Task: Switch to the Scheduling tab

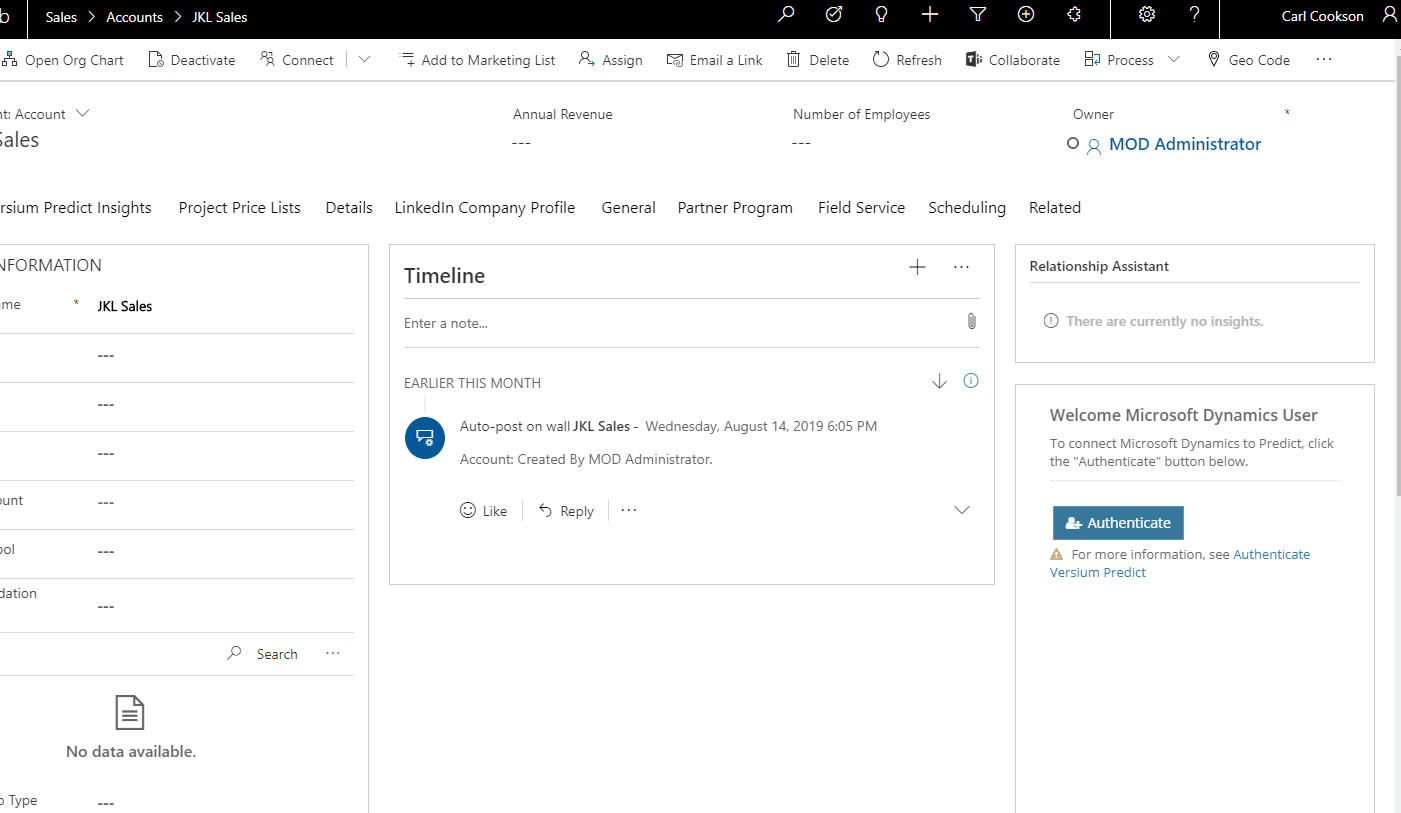Action: click(x=967, y=208)
